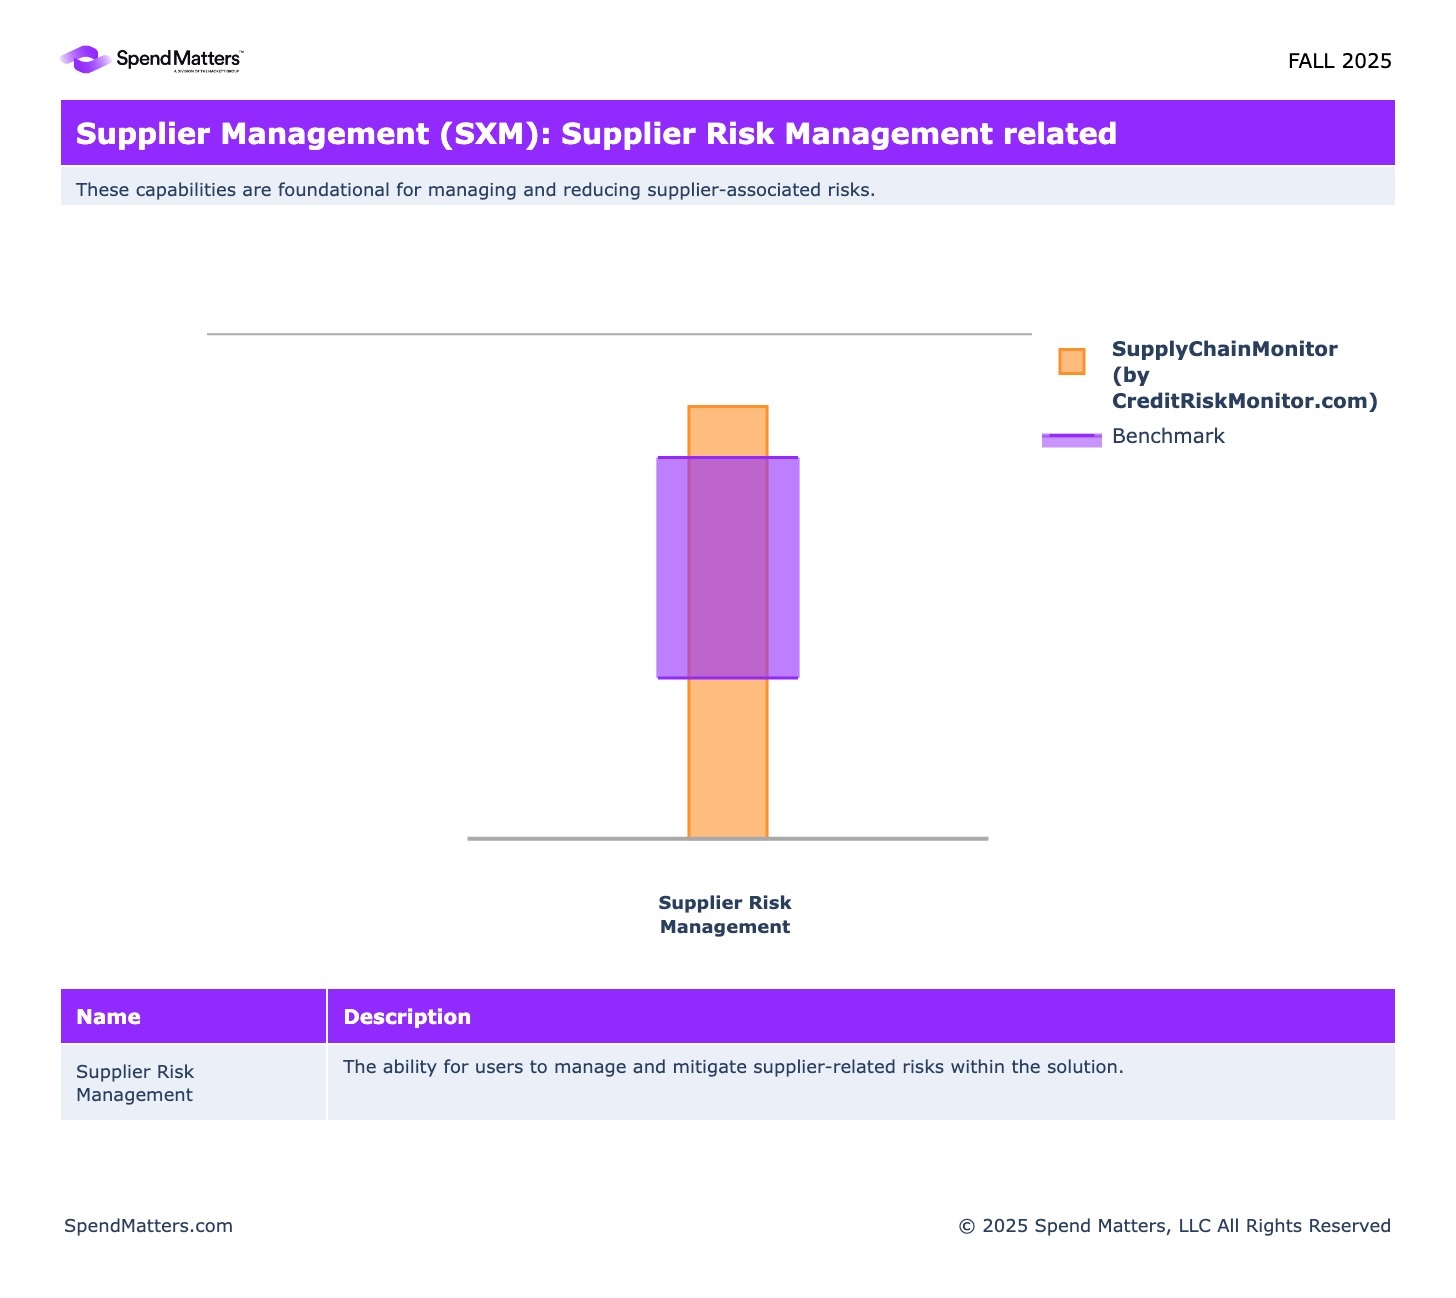The width and height of the screenshot is (1456, 1298).
Task: Select the SupplyChainMonitor legend label
Action: tap(1243, 375)
